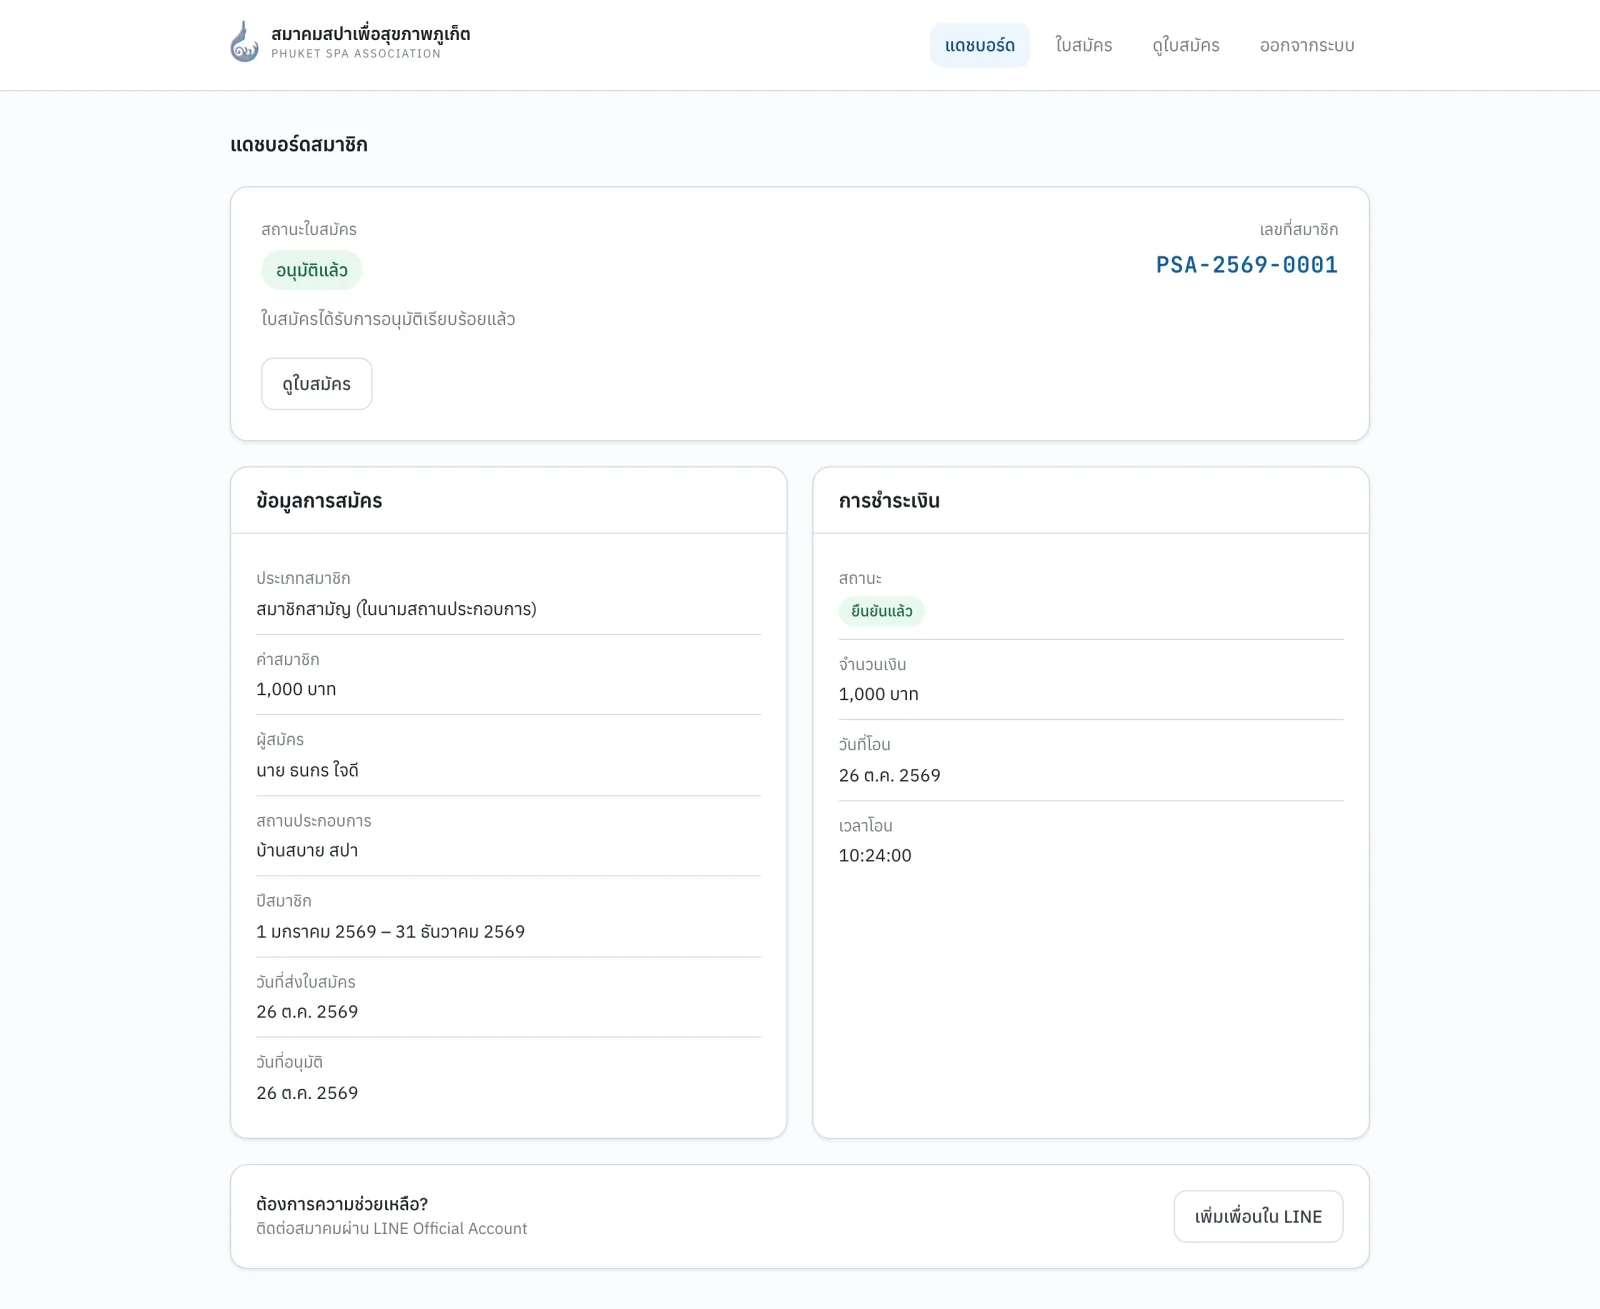Open the แดชบอร์ด tab

(x=980, y=45)
